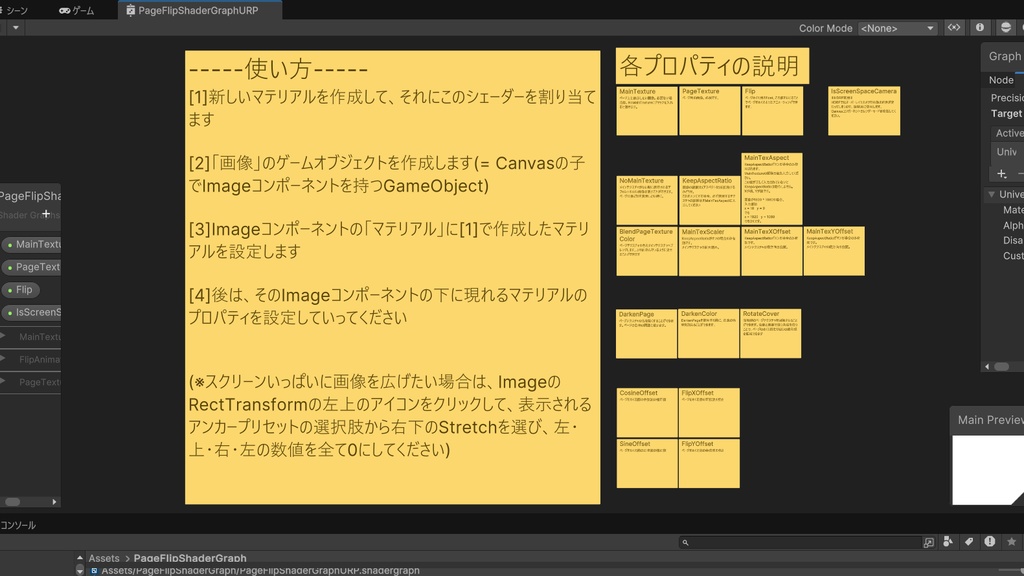The width and height of the screenshot is (1024, 576).
Task: Click the favorites star icon
Action: 1012,541
